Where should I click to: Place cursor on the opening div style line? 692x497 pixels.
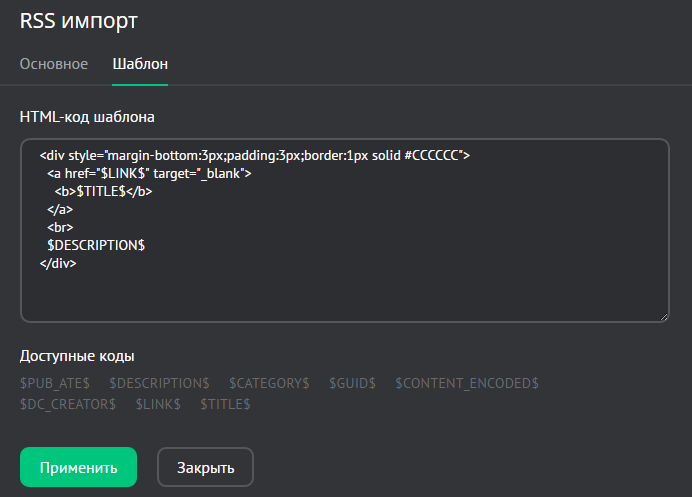coord(255,156)
